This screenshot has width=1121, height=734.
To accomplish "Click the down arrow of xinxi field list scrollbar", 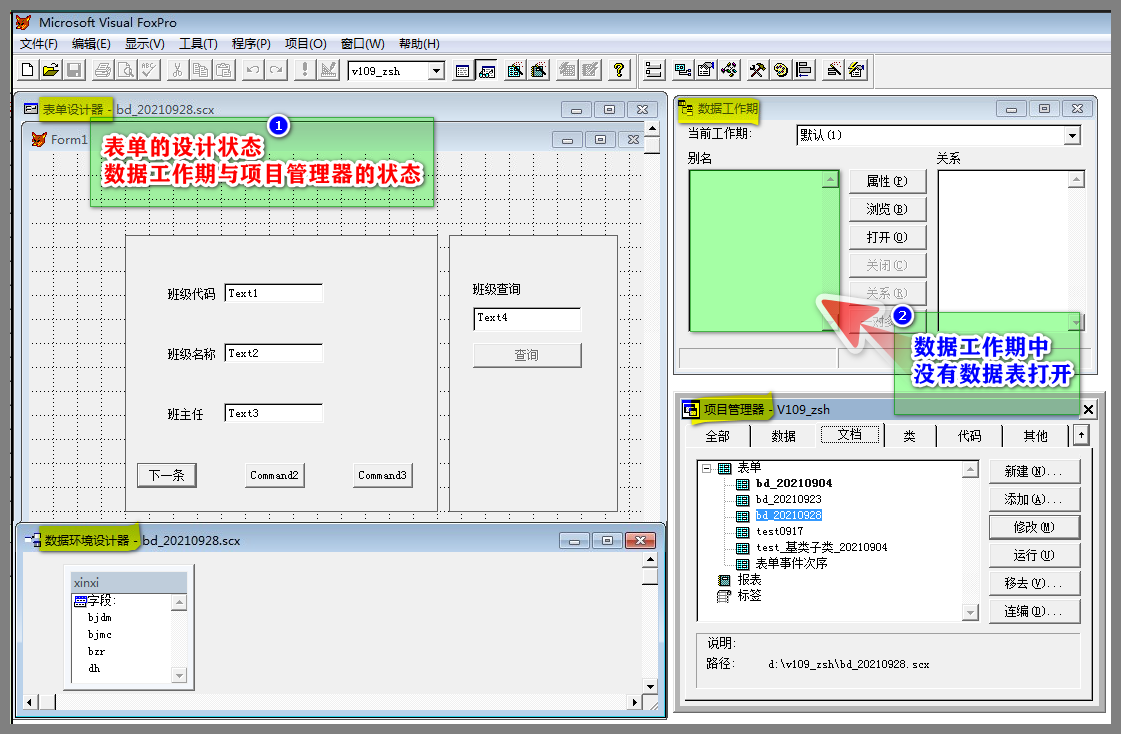I will click(x=179, y=675).
